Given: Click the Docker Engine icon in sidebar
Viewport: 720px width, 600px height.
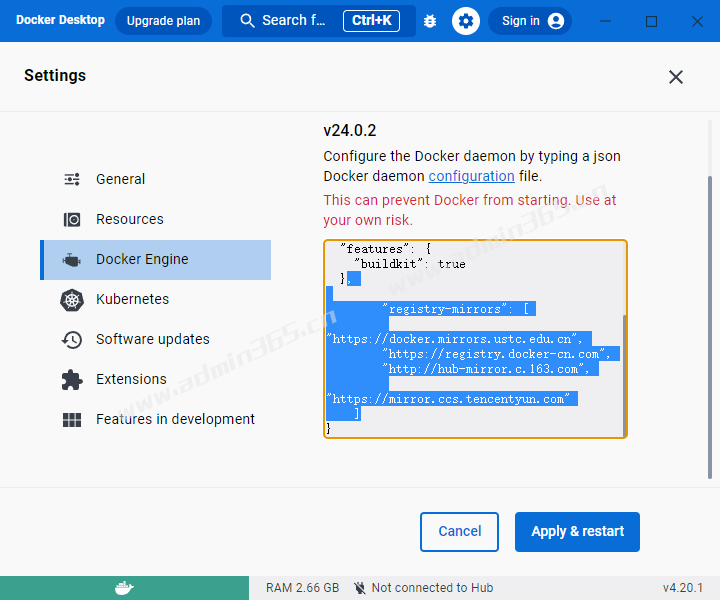Looking at the screenshot, I should 72,260.
